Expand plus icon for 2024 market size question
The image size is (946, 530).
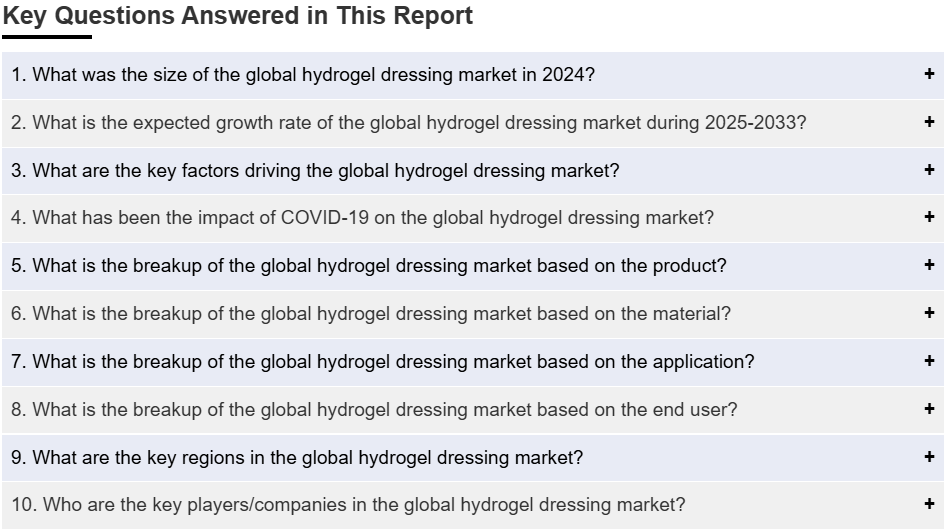929,74
